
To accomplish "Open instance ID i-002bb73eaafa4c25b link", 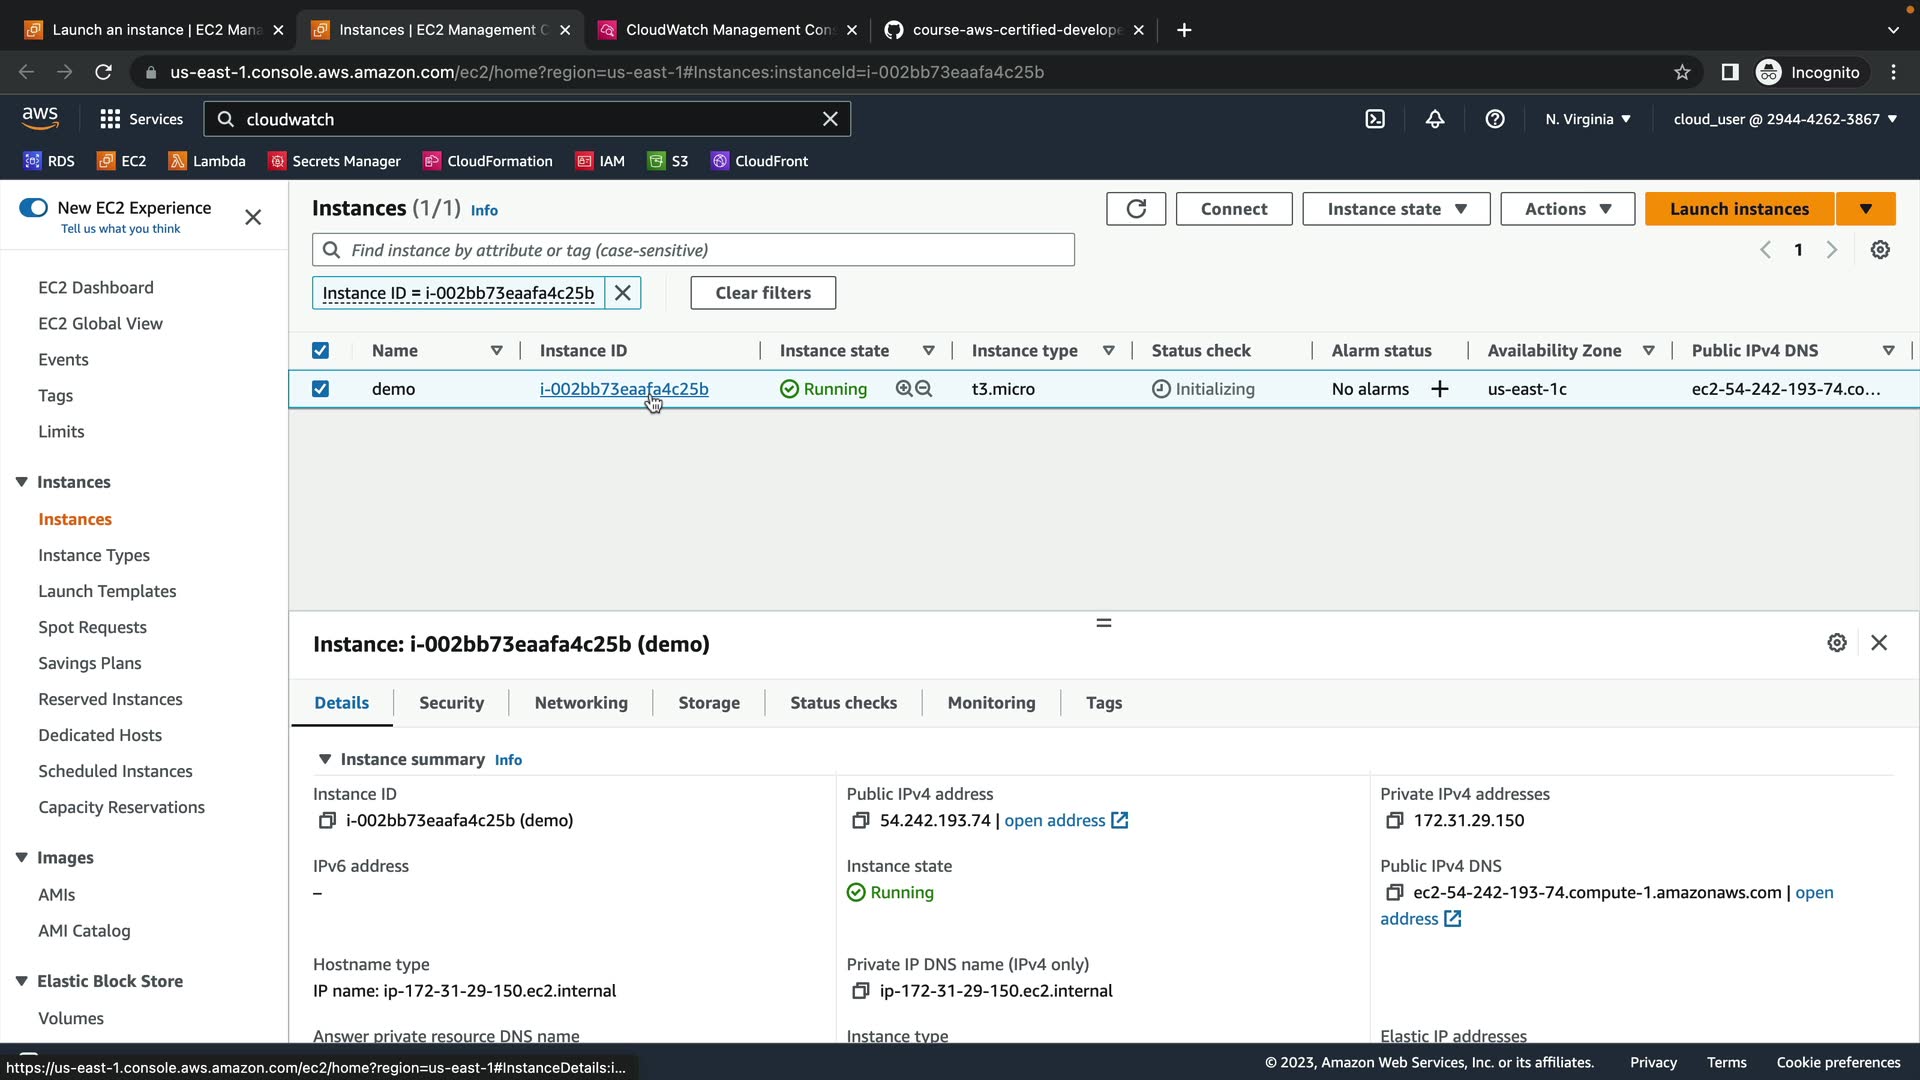I will 624,389.
